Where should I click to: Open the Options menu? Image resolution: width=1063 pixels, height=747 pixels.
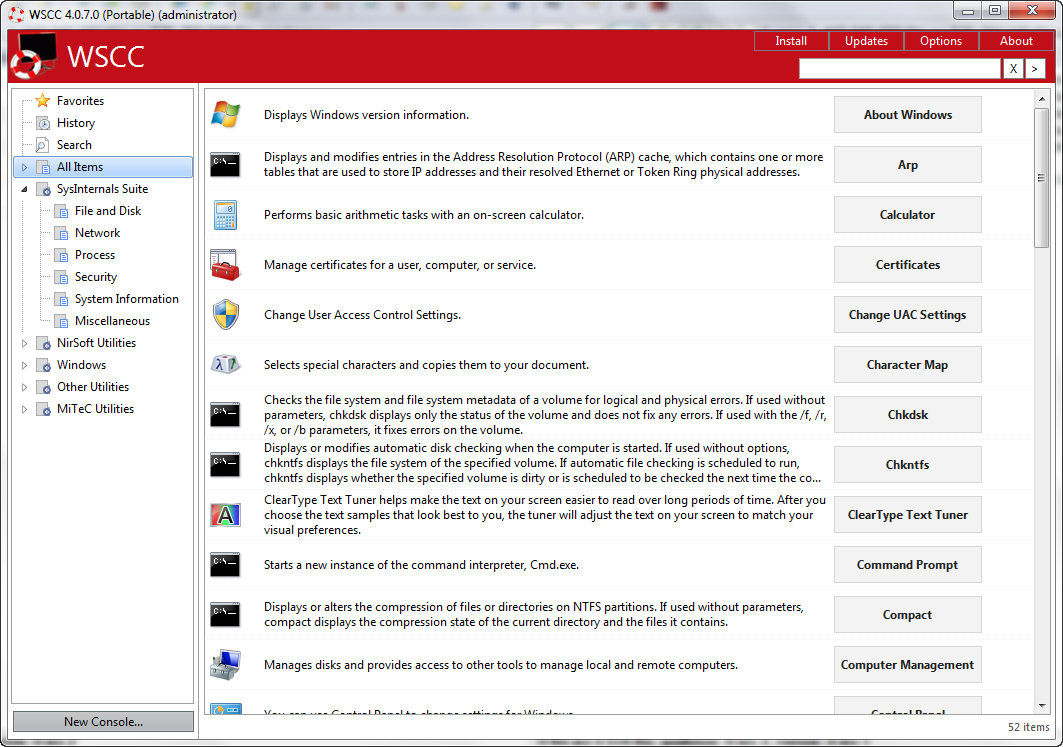point(940,41)
